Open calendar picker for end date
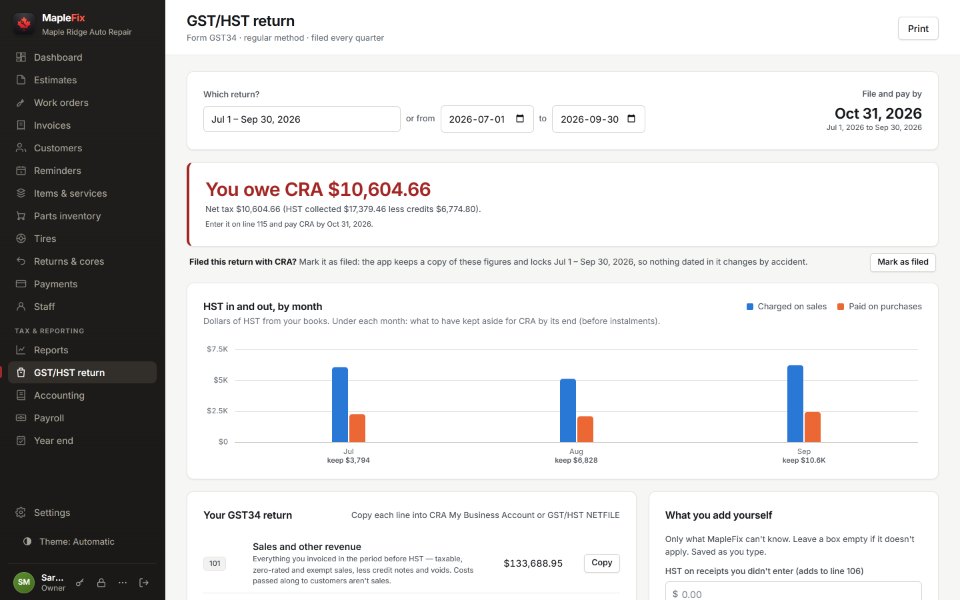Screen dimensions: 960x600 [631, 119]
